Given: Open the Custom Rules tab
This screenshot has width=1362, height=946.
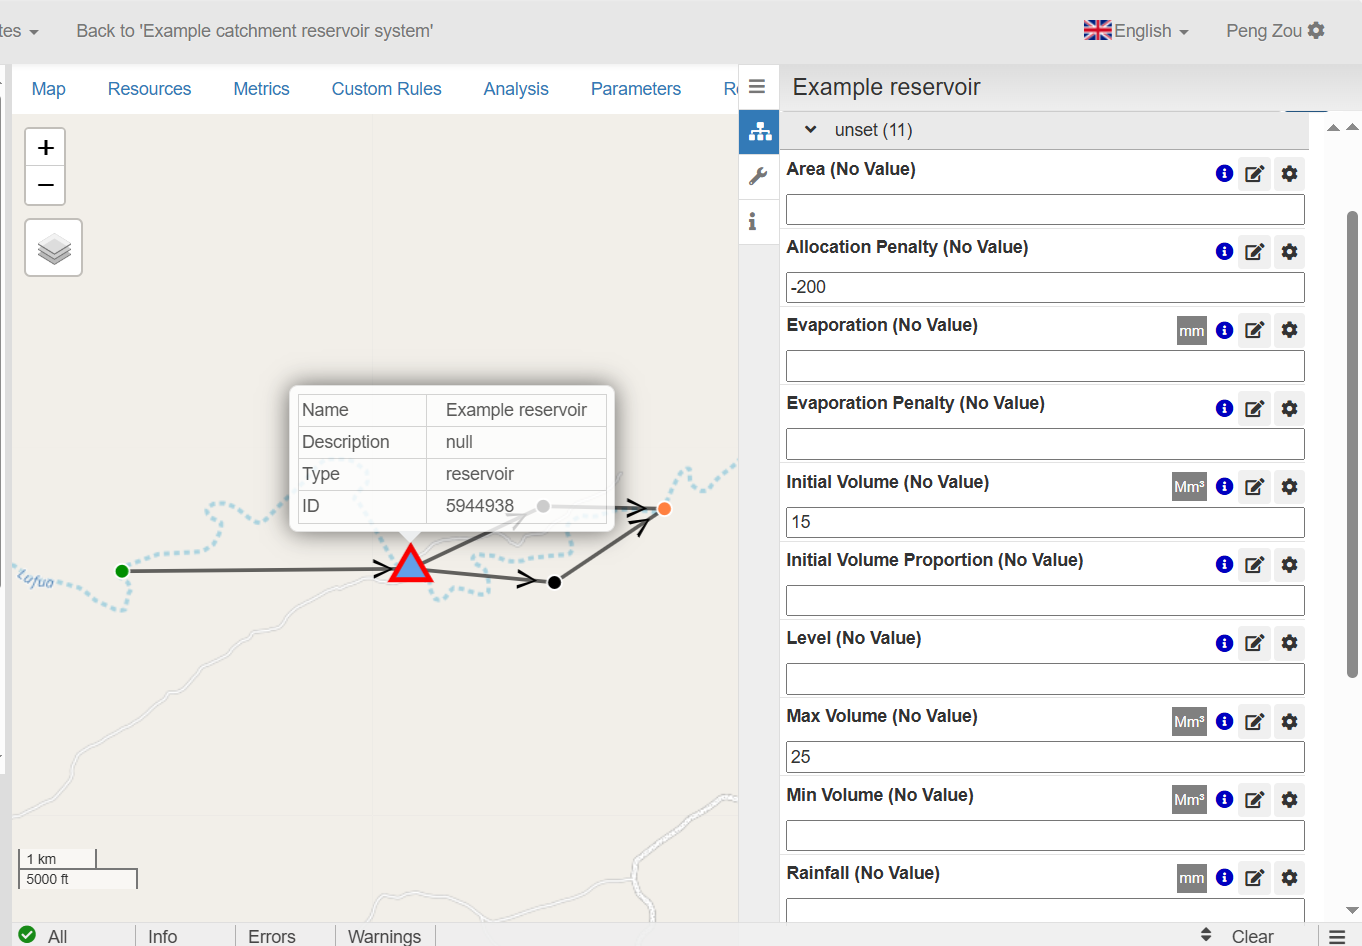Looking at the screenshot, I should (386, 89).
